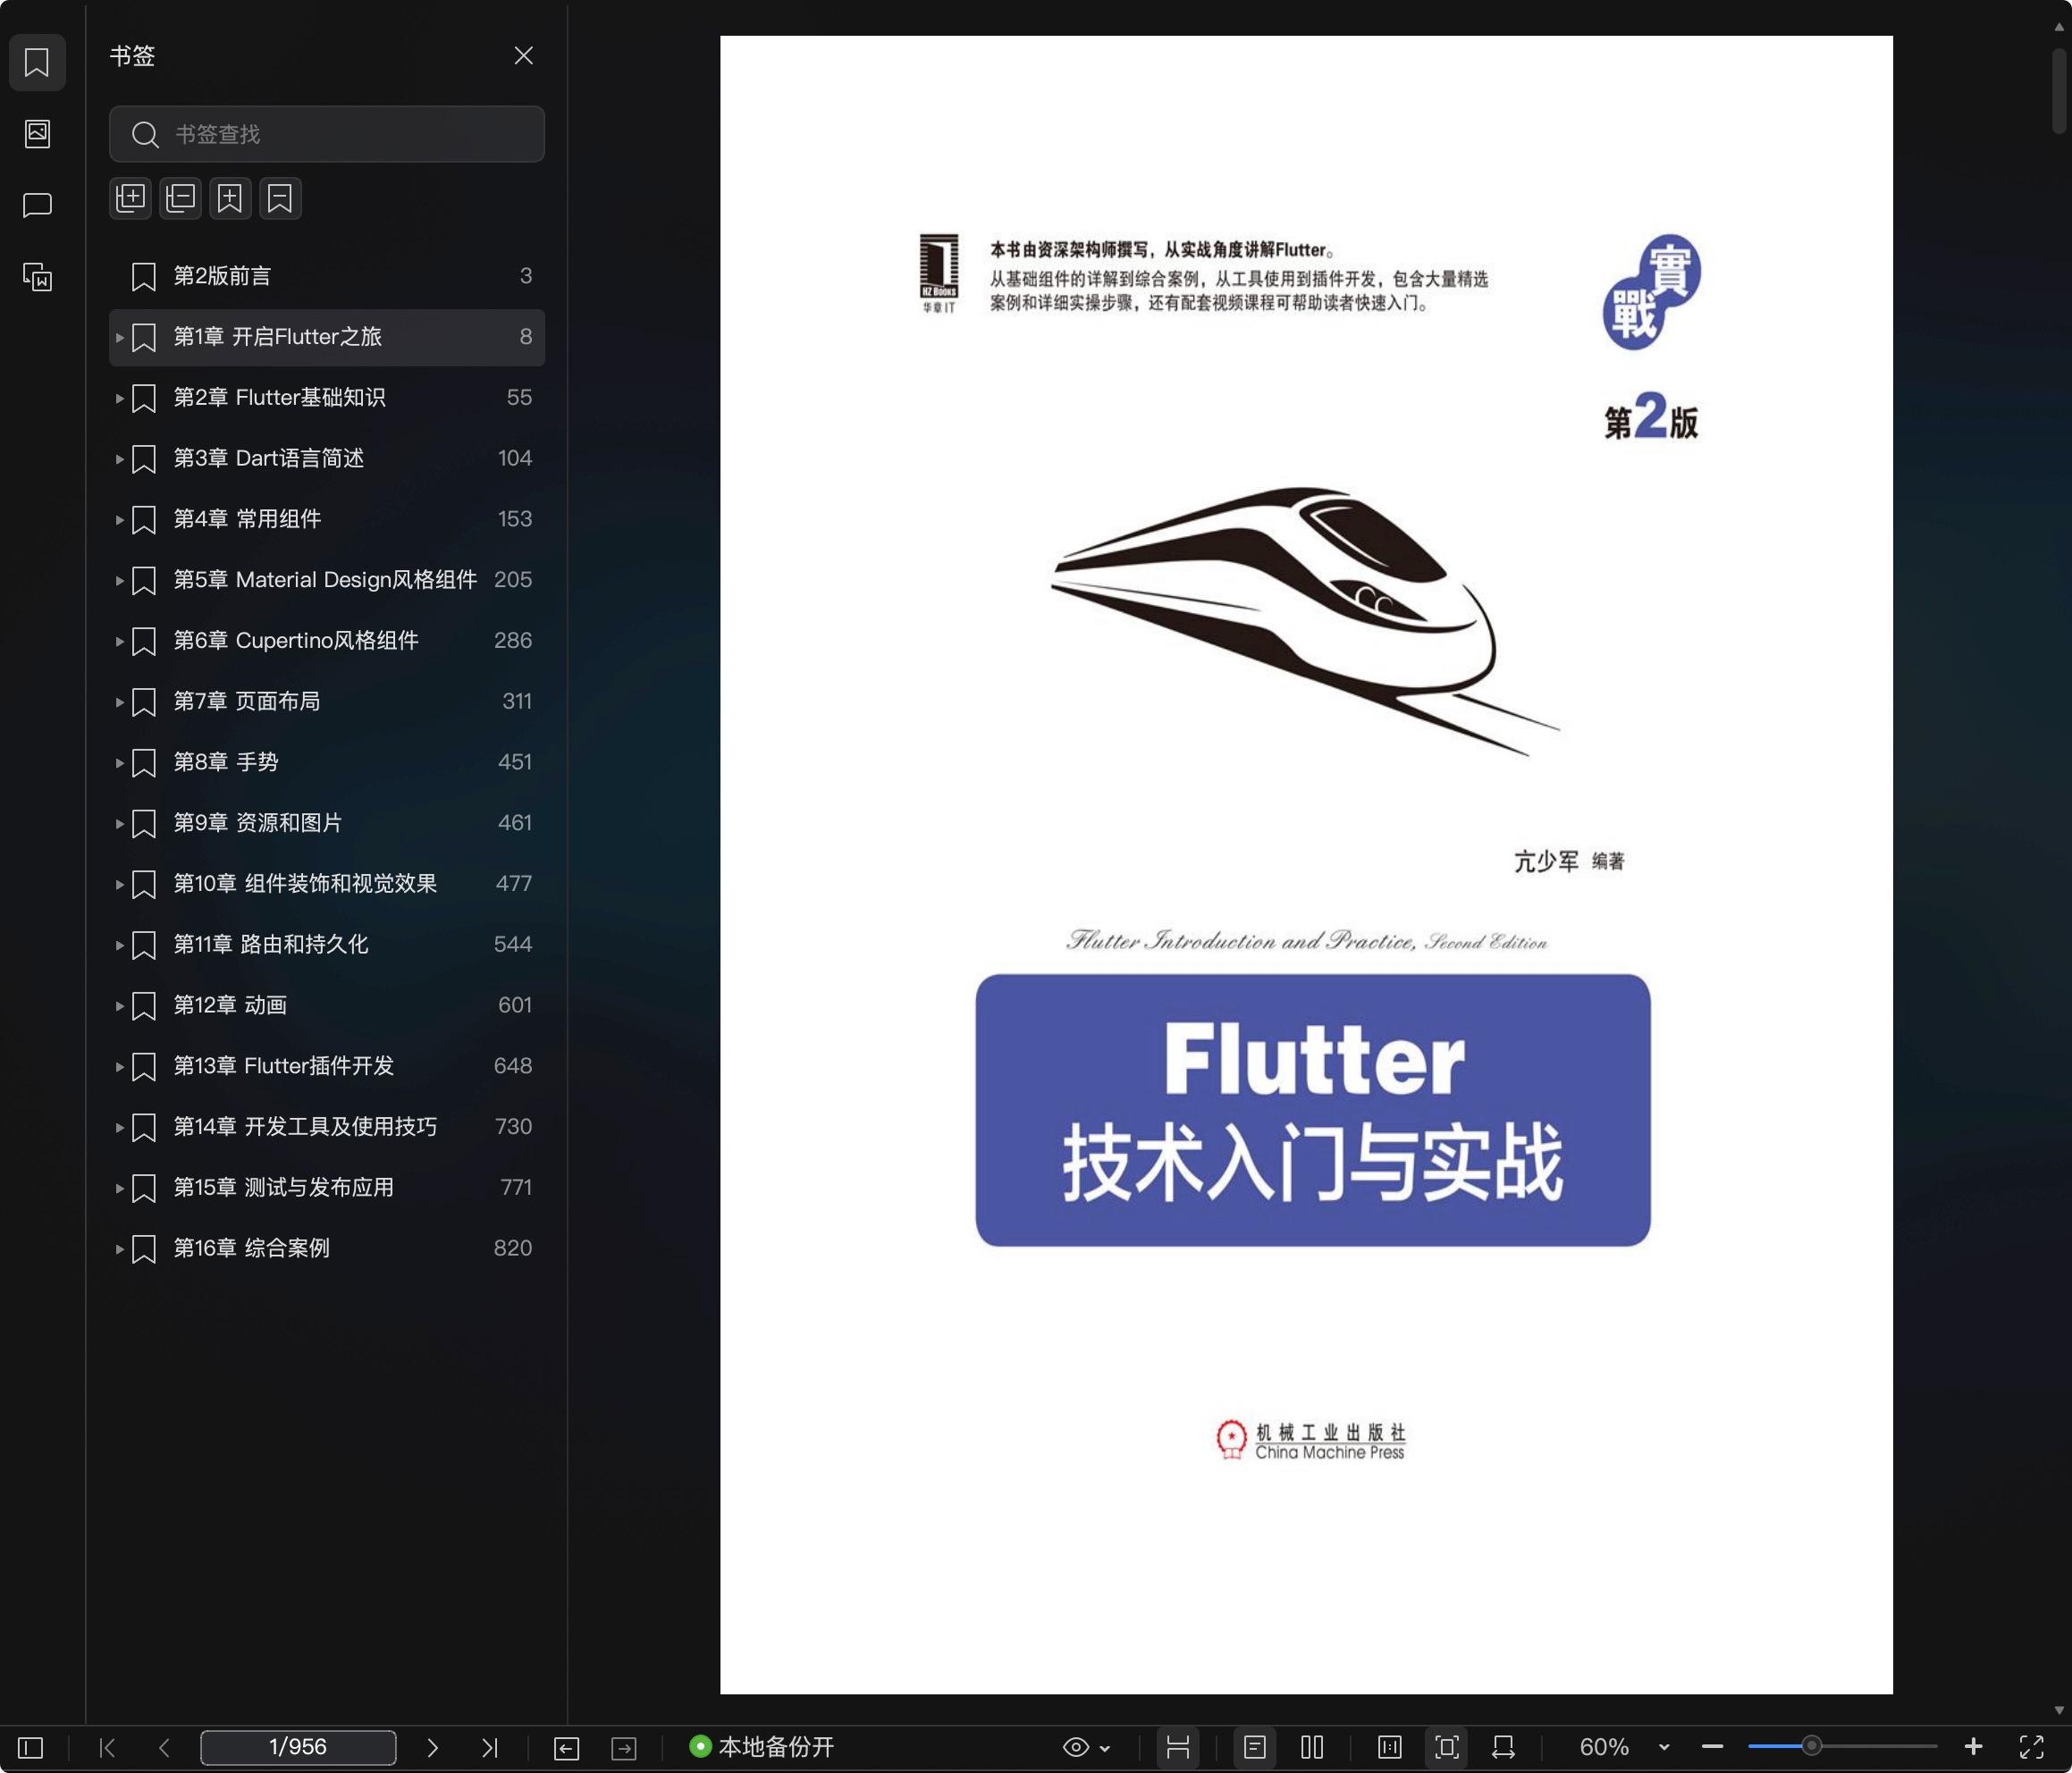Expand 第3章 Dart语言简述 bookmark

119,459
